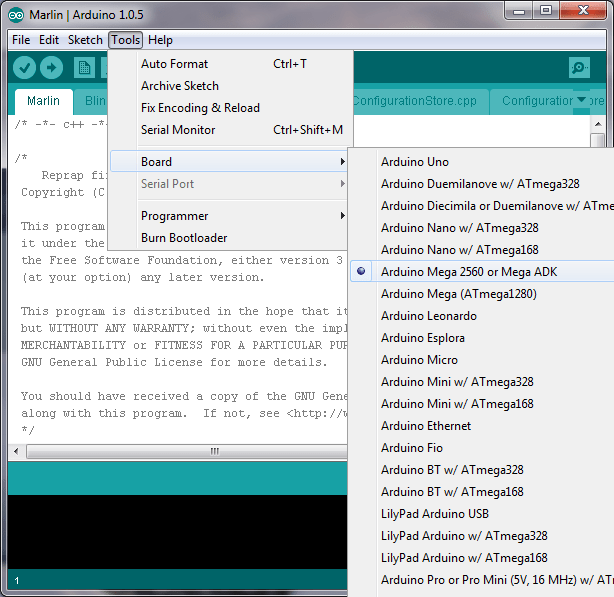The width and height of the screenshot is (614, 597).
Task: Open the Edit menu
Action: pos(49,40)
